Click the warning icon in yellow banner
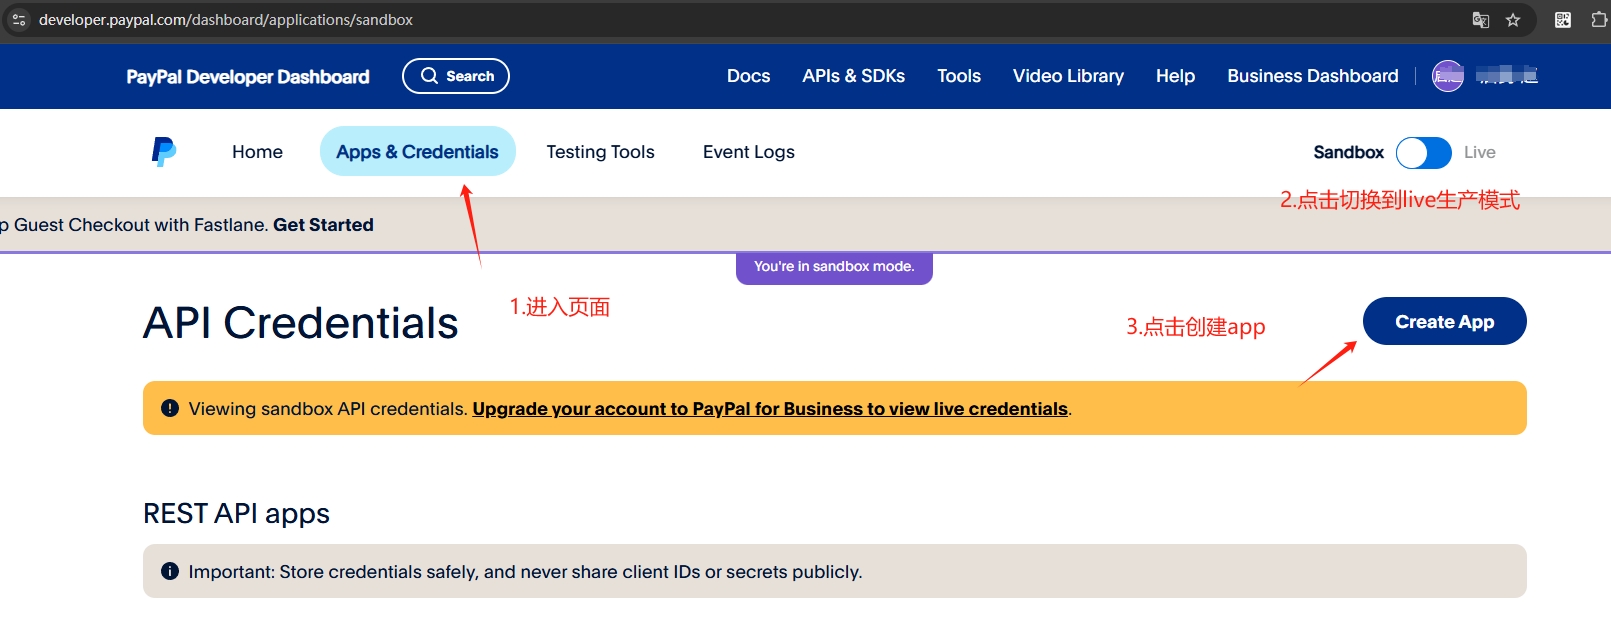Viewport: 1611px width, 640px height. (170, 408)
